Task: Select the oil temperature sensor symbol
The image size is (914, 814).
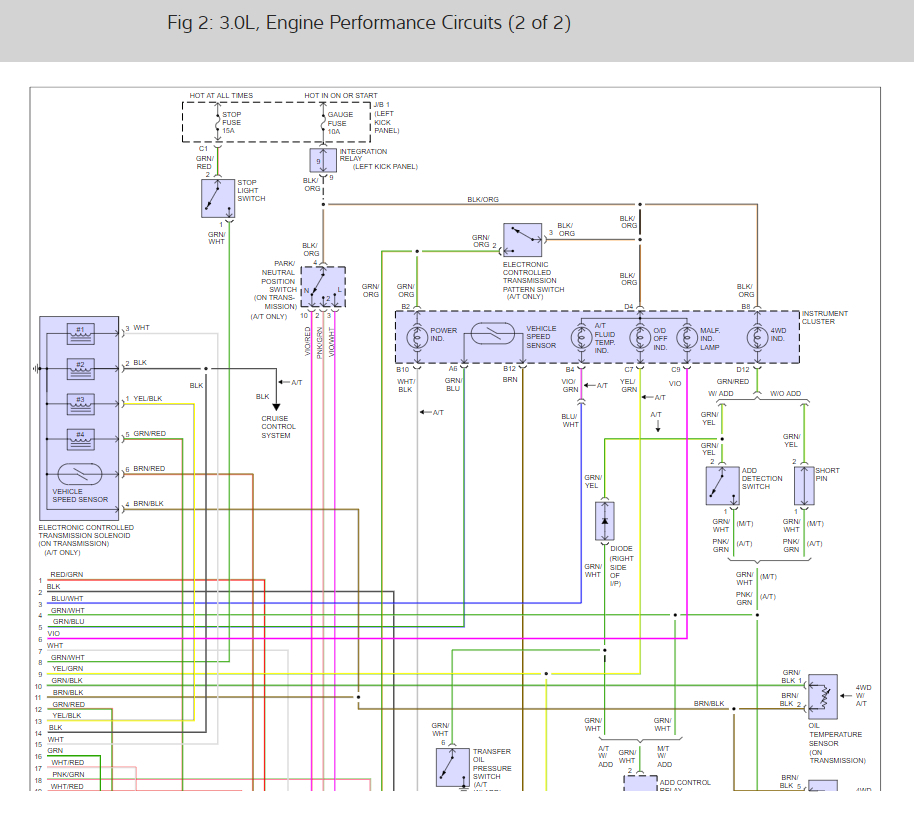Action: pyautogui.click(x=822, y=692)
